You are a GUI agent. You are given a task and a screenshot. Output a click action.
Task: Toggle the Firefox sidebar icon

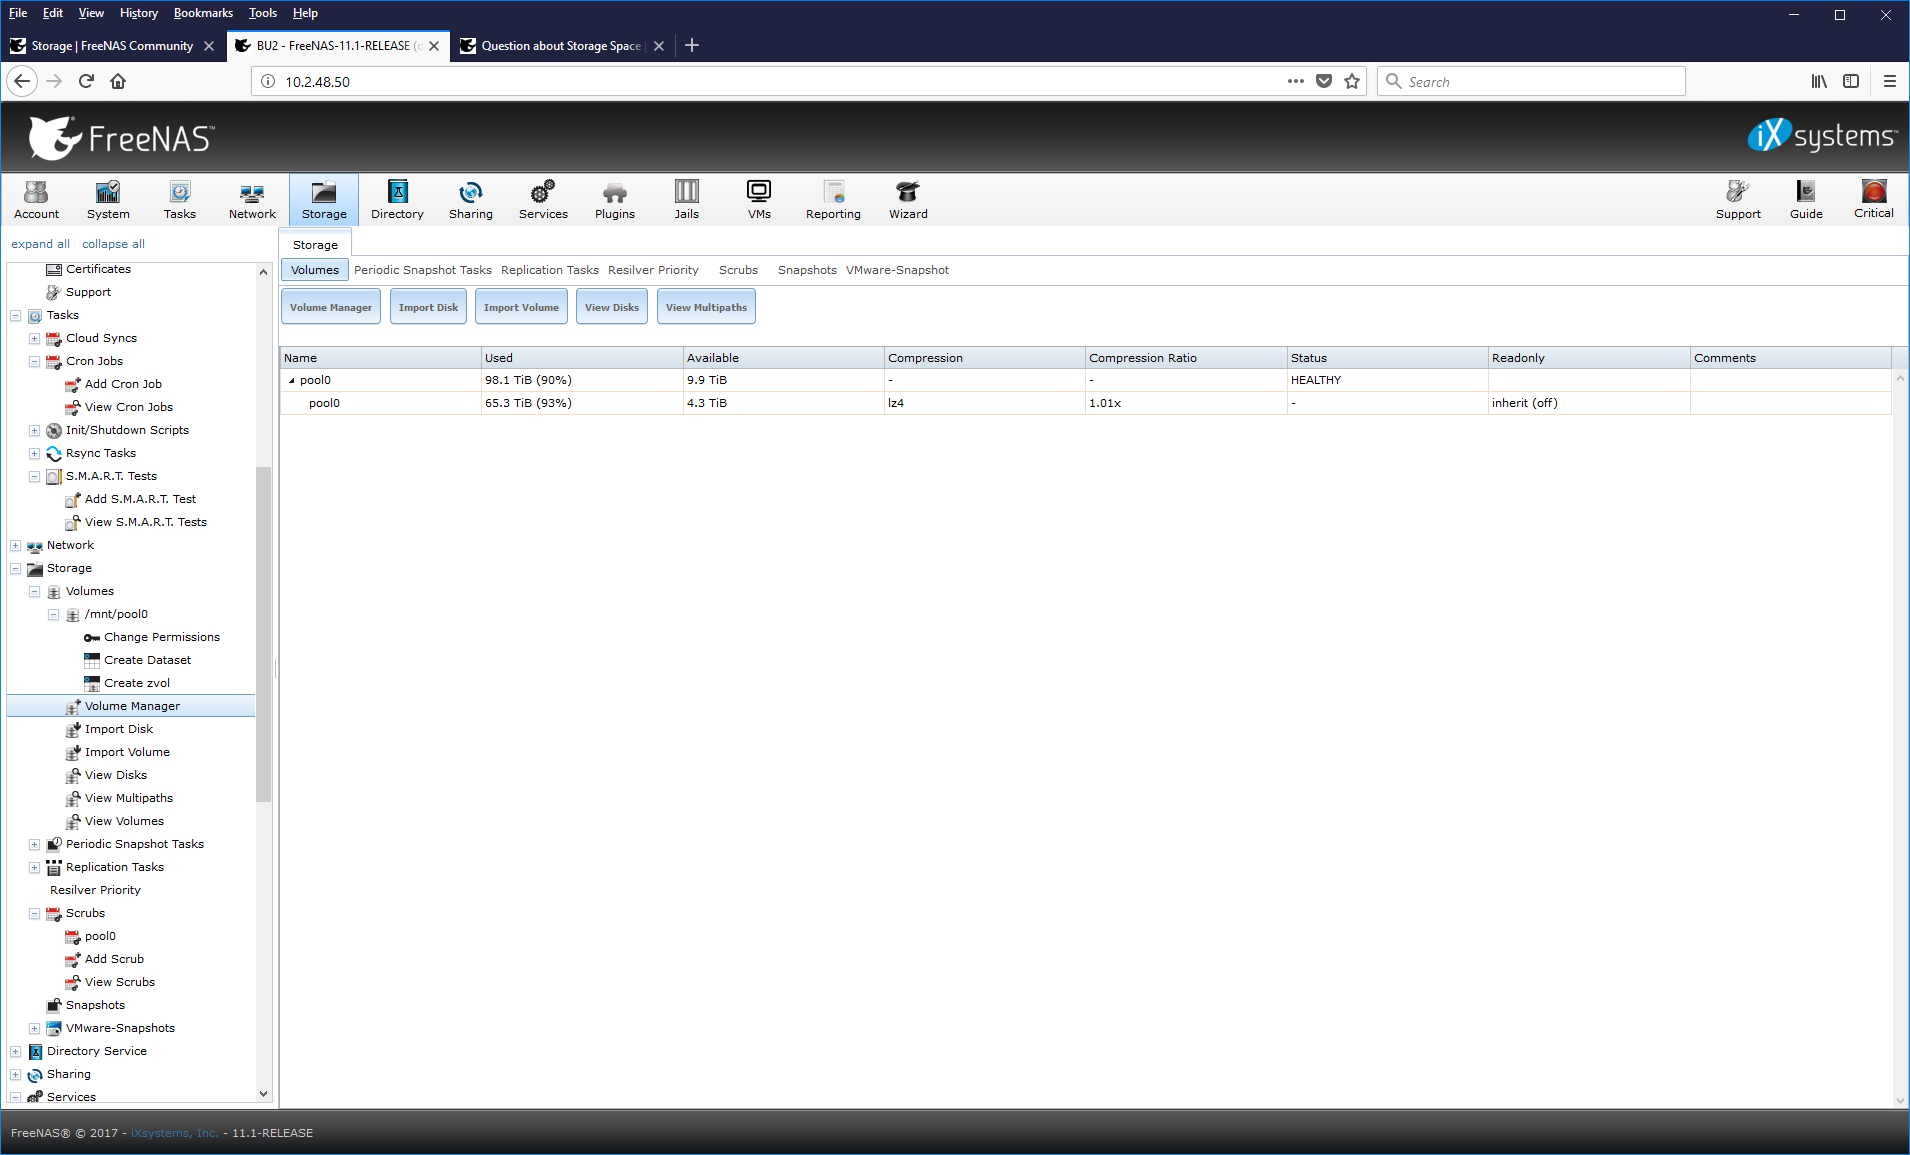pyautogui.click(x=1851, y=81)
